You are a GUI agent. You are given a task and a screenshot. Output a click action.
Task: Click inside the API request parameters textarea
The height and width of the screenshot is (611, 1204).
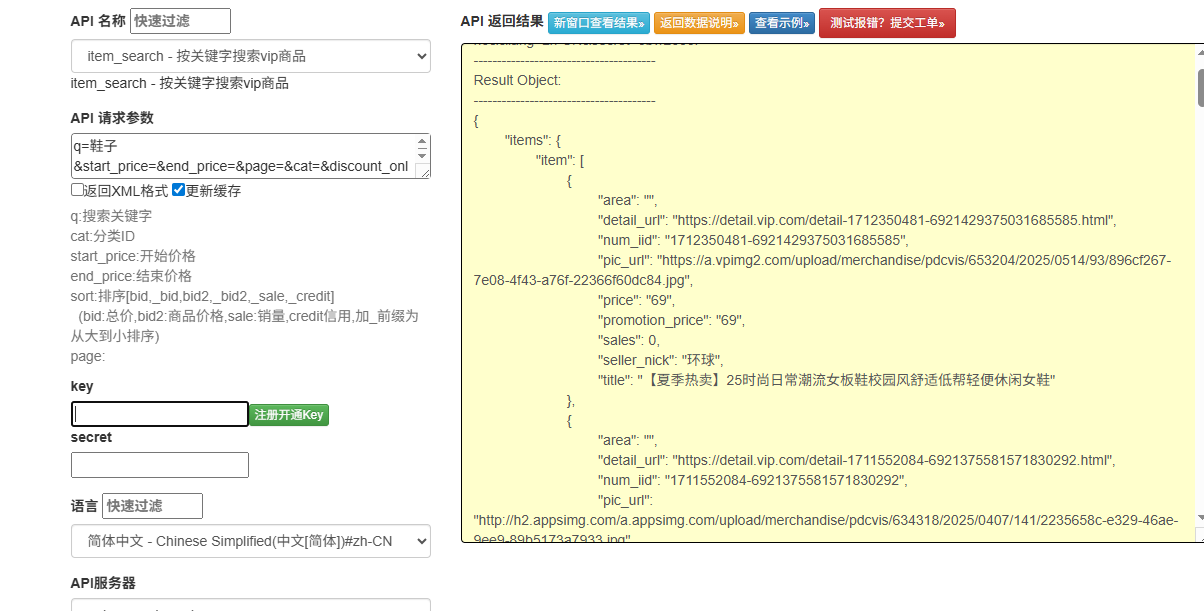coord(240,156)
